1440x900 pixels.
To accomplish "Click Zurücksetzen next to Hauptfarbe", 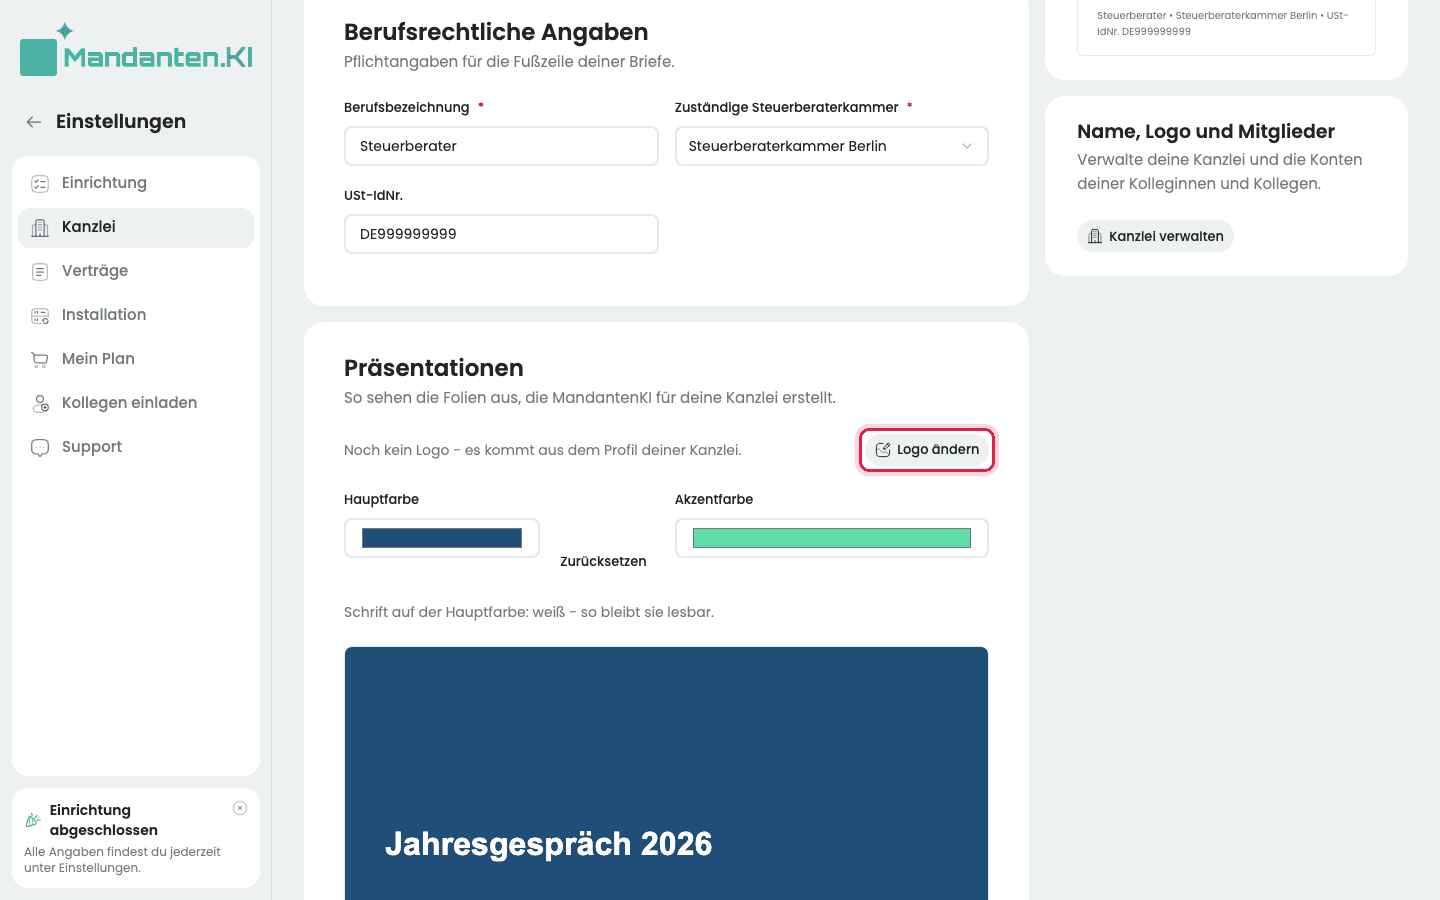I will pyautogui.click(x=603, y=561).
